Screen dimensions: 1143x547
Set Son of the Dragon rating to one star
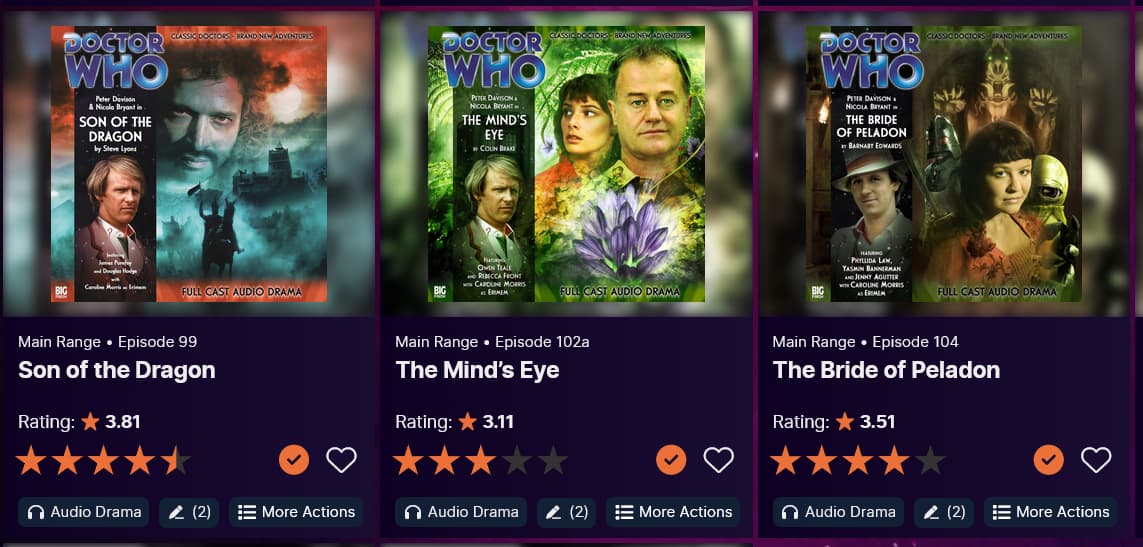[31, 461]
